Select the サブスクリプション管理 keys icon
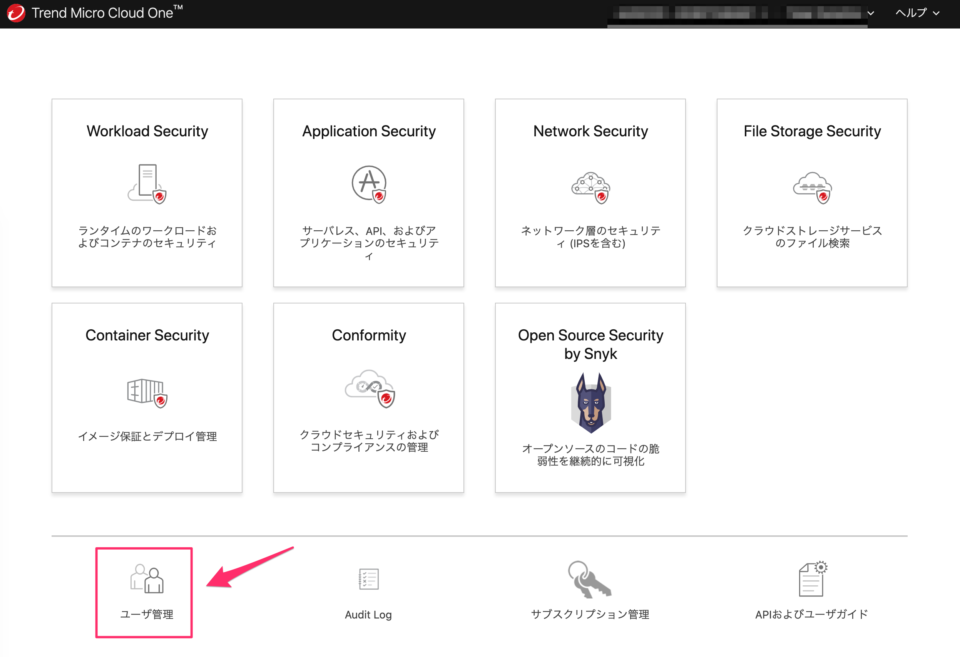Viewport: 960px width, 657px height. (590, 580)
